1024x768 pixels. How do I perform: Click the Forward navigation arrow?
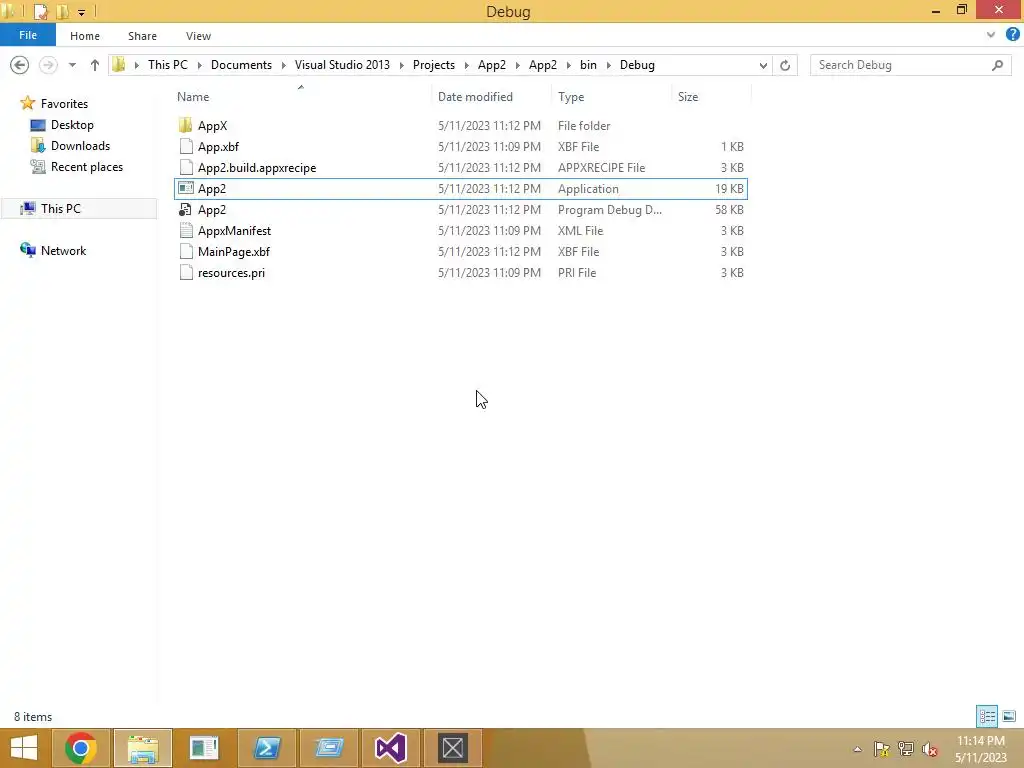point(48,65)
